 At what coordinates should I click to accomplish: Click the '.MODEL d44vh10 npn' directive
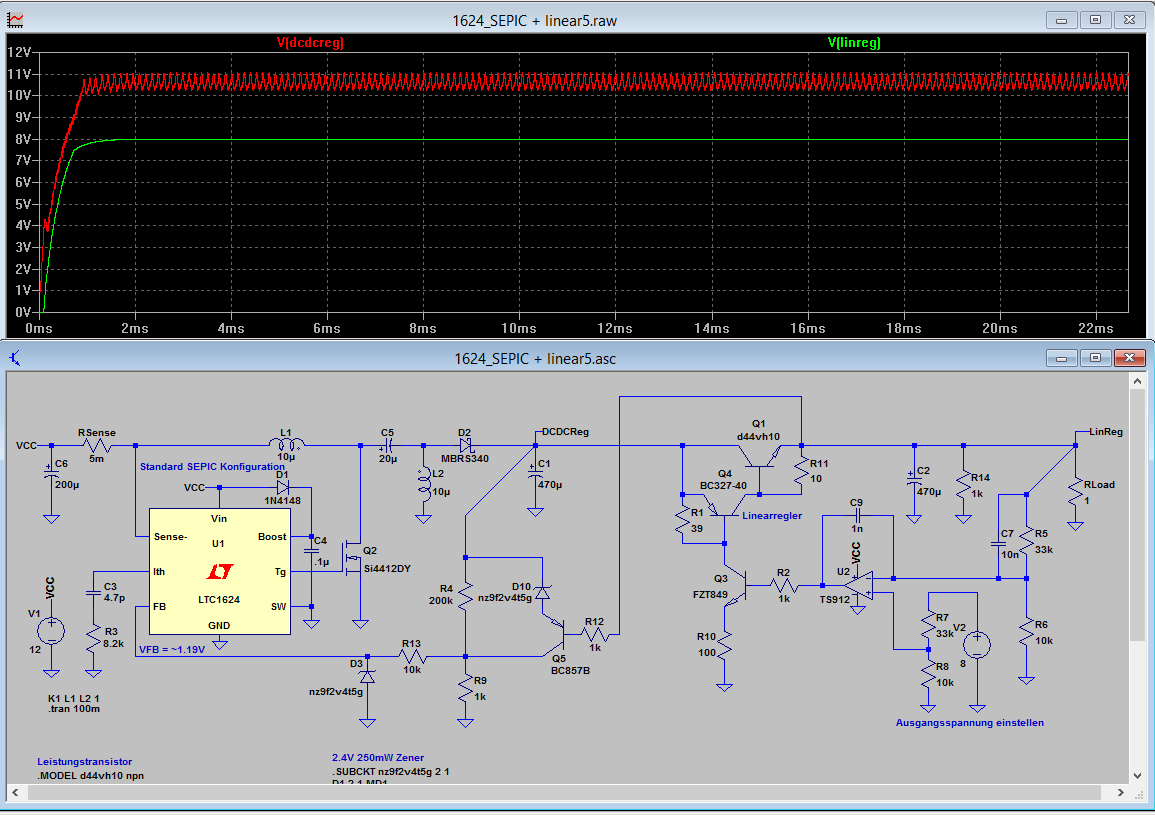pyautogui.click(x=91, y=776)
